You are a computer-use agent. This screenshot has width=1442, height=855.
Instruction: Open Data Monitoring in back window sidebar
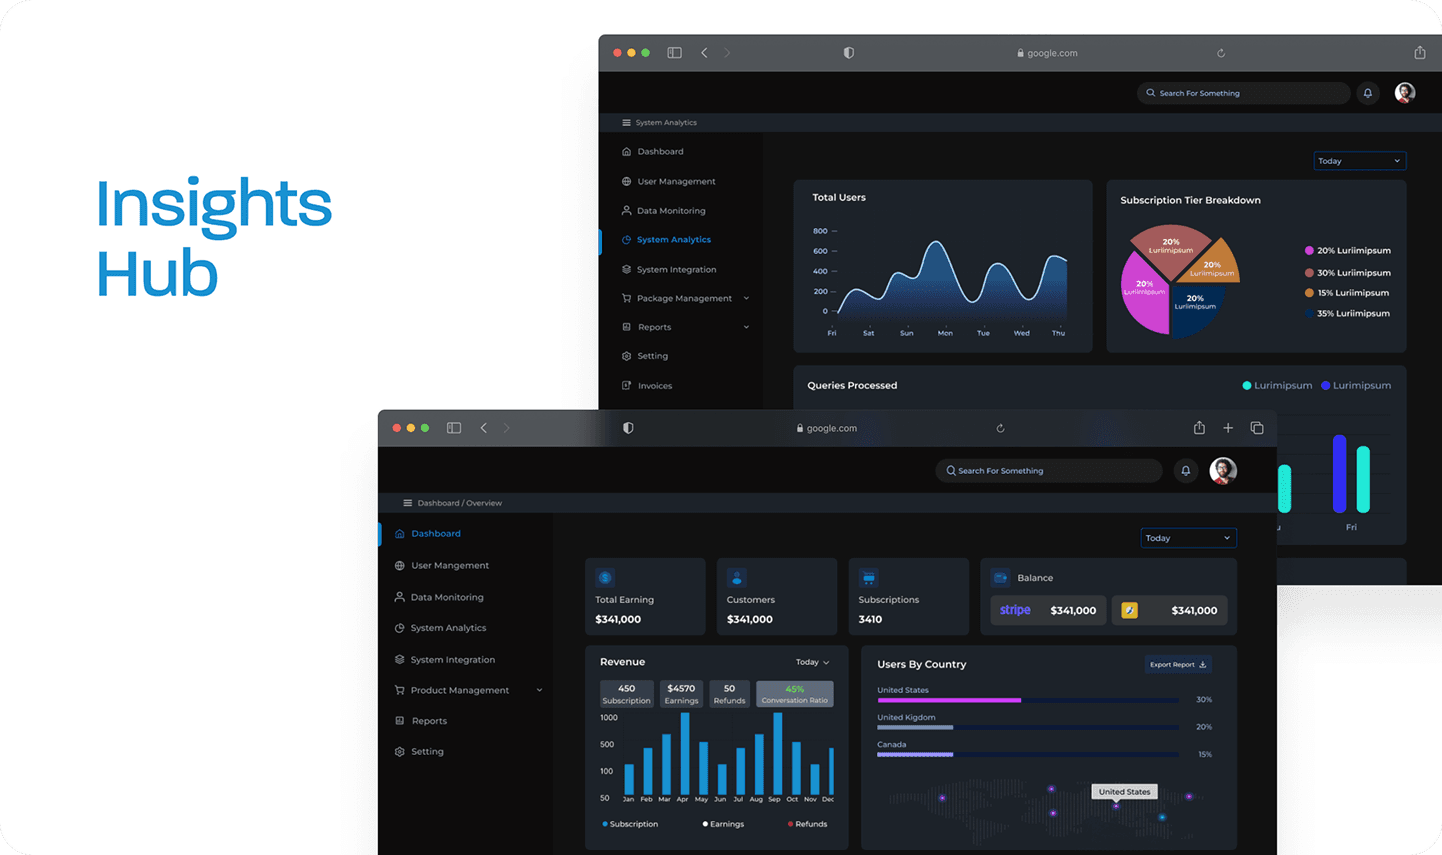664,211
